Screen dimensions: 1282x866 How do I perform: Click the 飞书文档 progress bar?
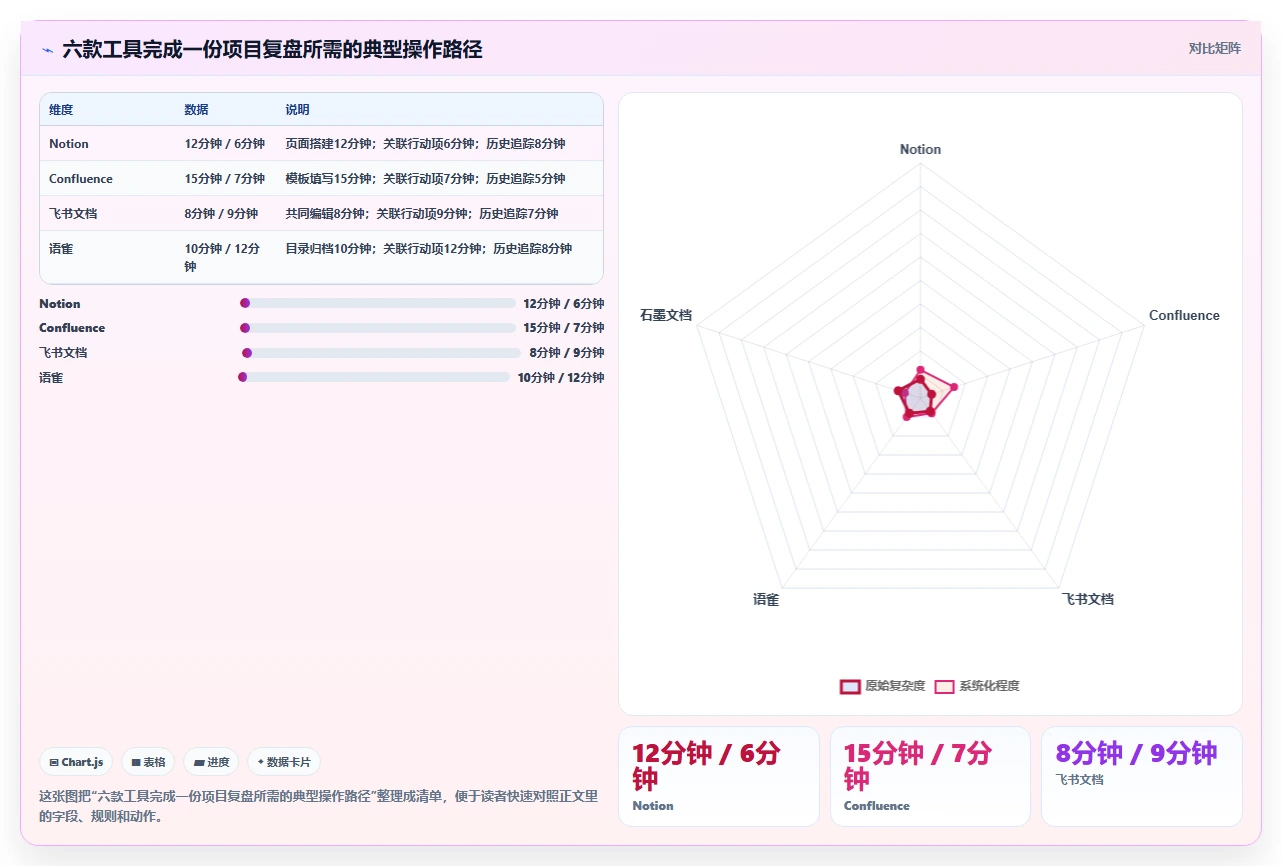382,352
